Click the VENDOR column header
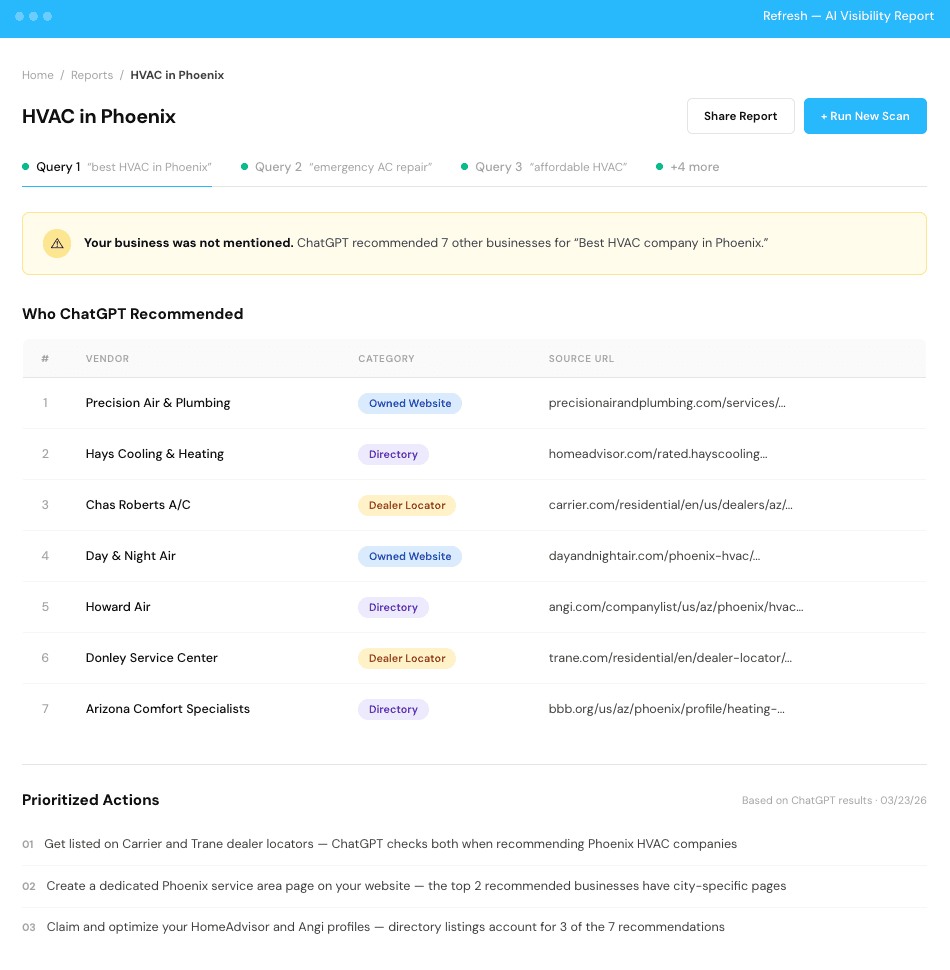 (x=108, y=359)
